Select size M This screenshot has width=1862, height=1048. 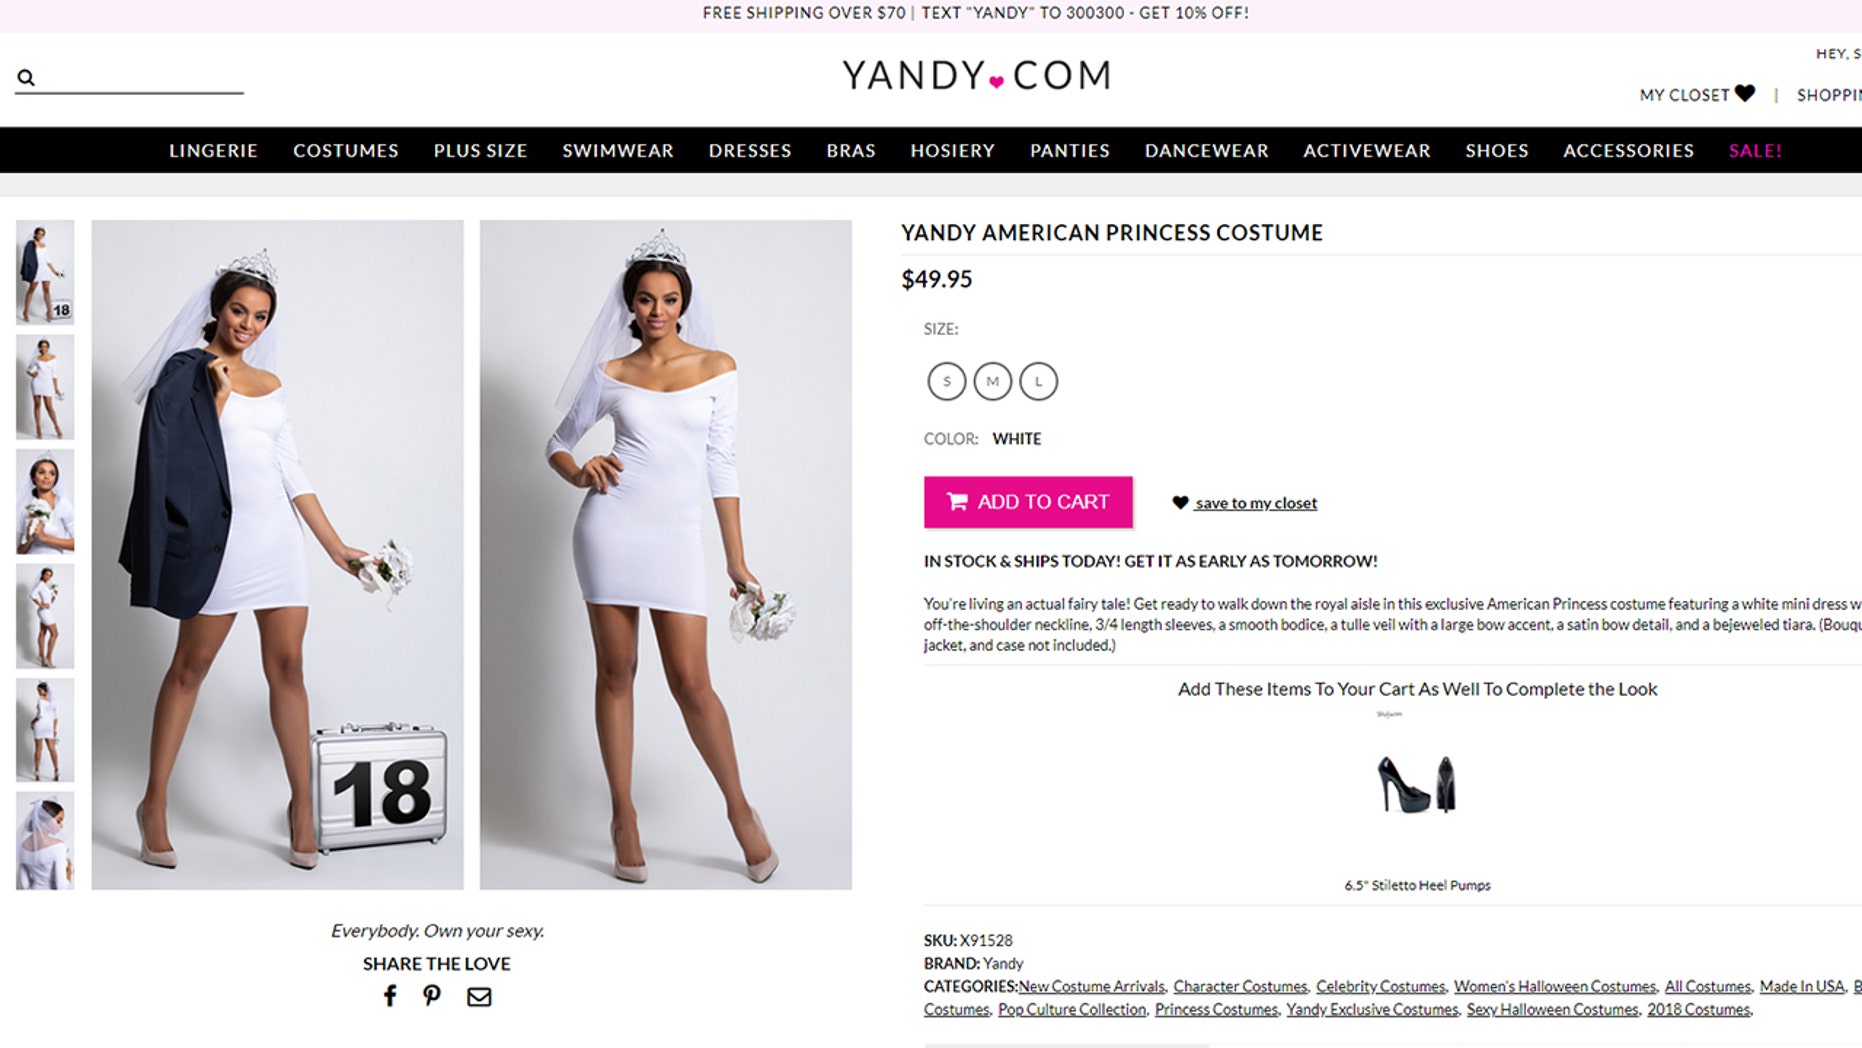click(x=992, y=381)
